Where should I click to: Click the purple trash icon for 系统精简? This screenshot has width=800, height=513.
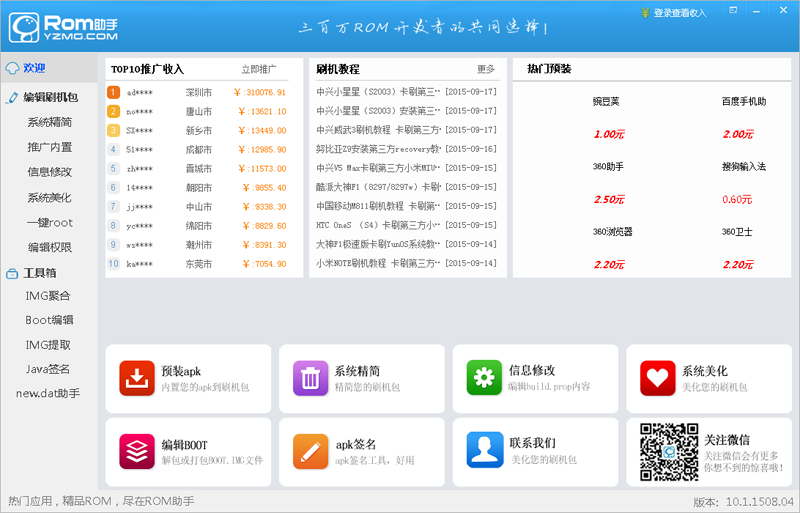[311, 379]
